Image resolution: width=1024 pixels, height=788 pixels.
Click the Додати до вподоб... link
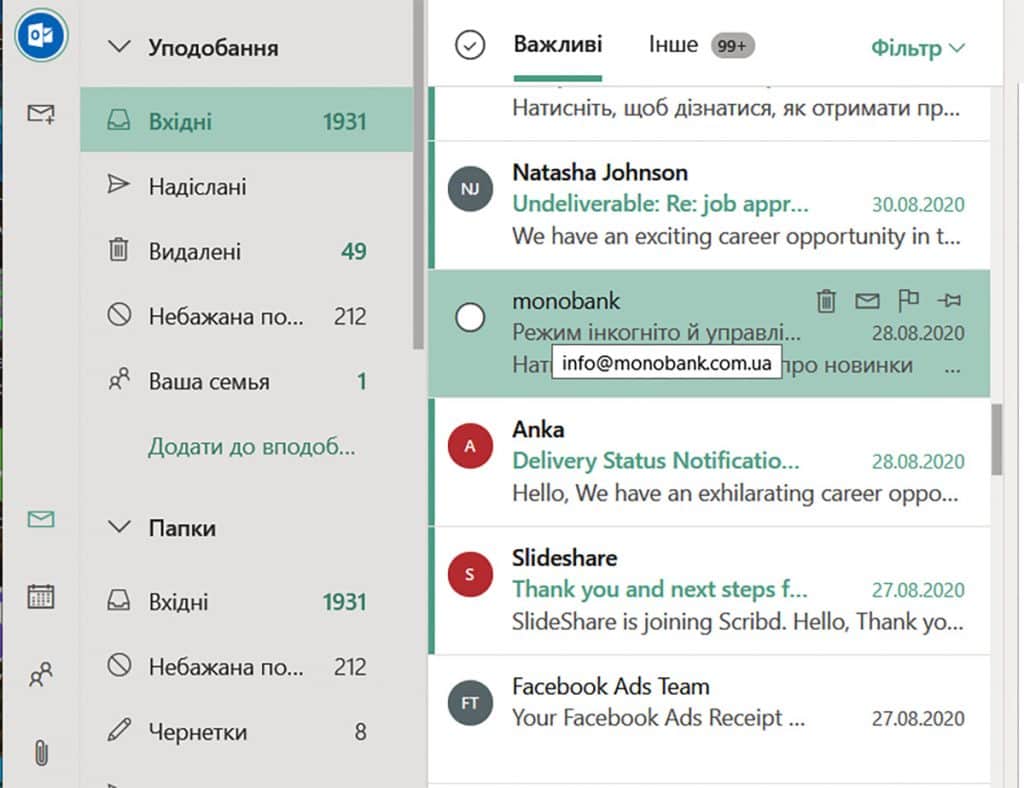coord(251,447)
